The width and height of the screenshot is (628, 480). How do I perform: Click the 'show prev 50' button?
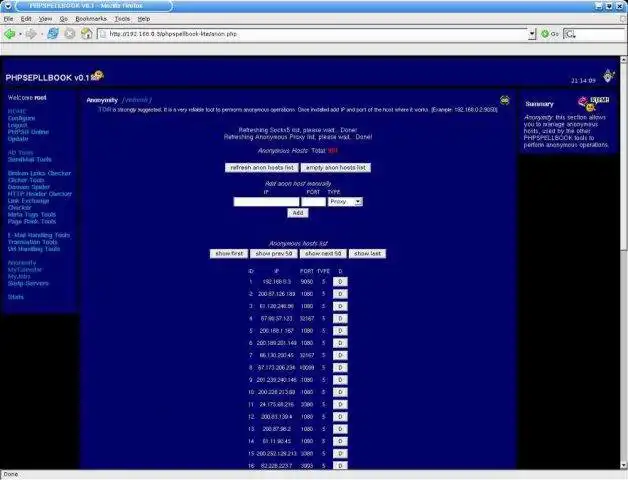pos(274,254)
